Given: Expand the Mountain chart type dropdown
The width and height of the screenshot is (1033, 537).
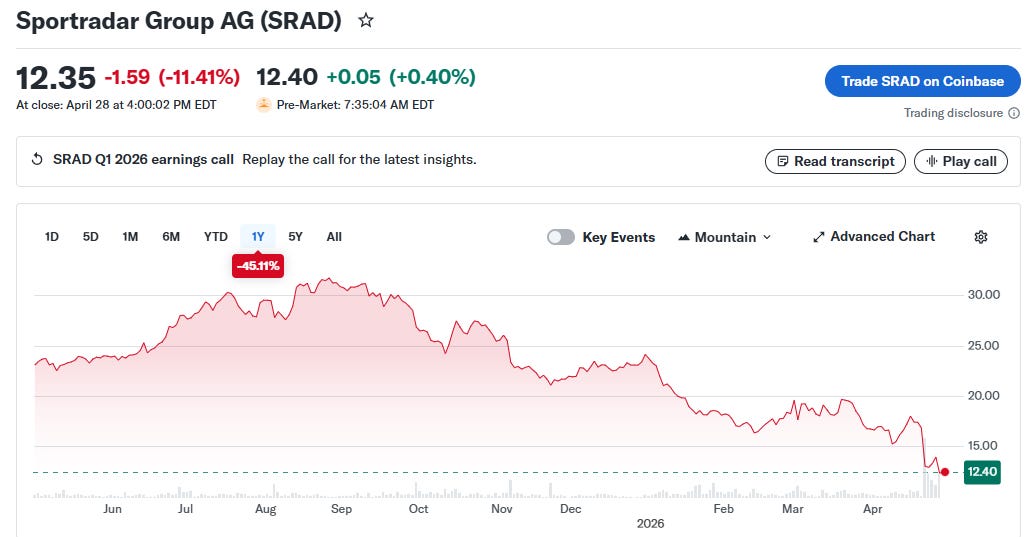Looking at the screenshot, I should point(725,237).
